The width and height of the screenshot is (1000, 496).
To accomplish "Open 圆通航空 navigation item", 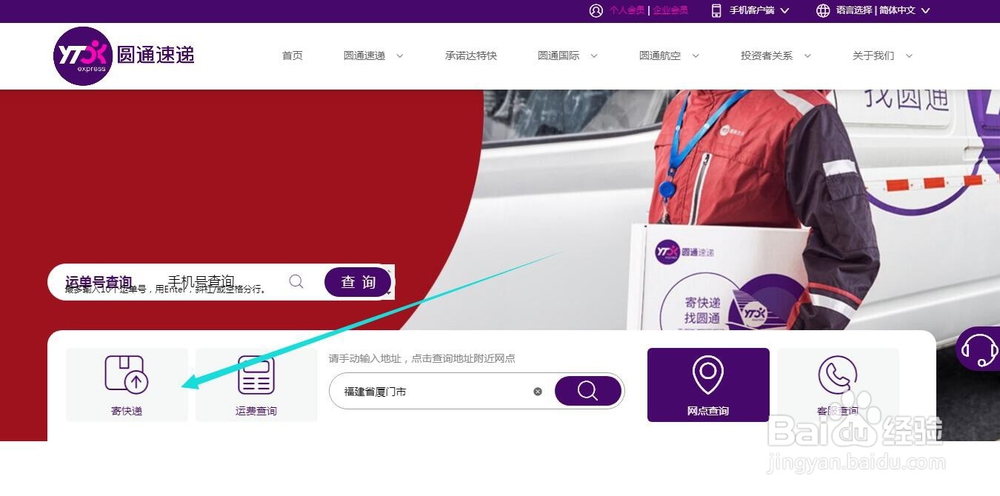I will (660, 55).
